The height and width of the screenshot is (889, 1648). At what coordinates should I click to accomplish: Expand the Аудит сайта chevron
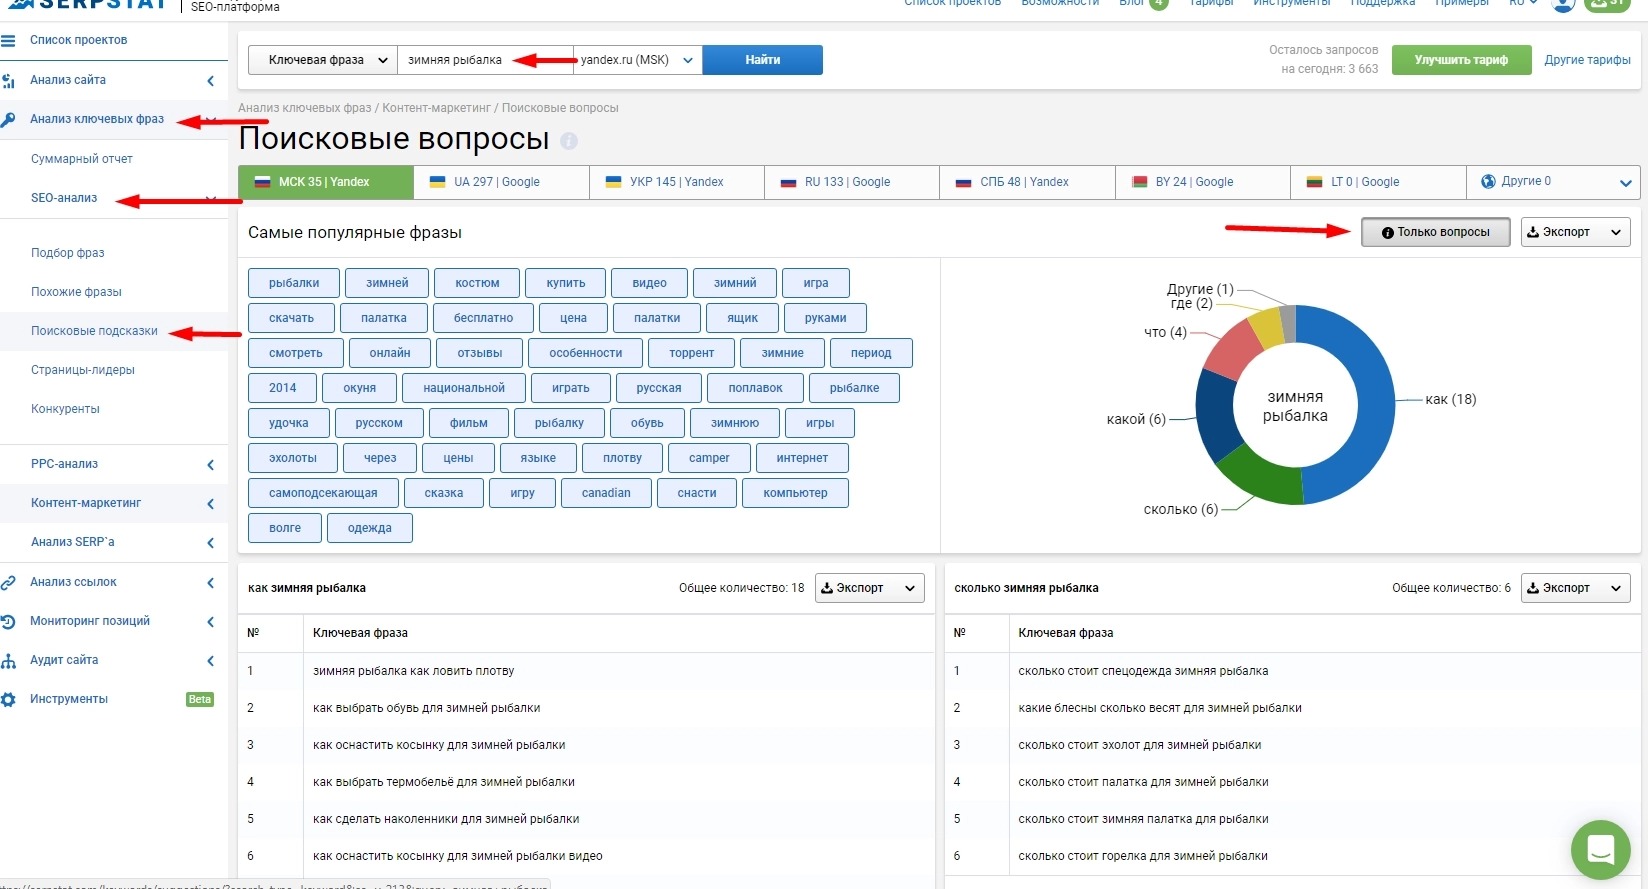tap(210, 661)
